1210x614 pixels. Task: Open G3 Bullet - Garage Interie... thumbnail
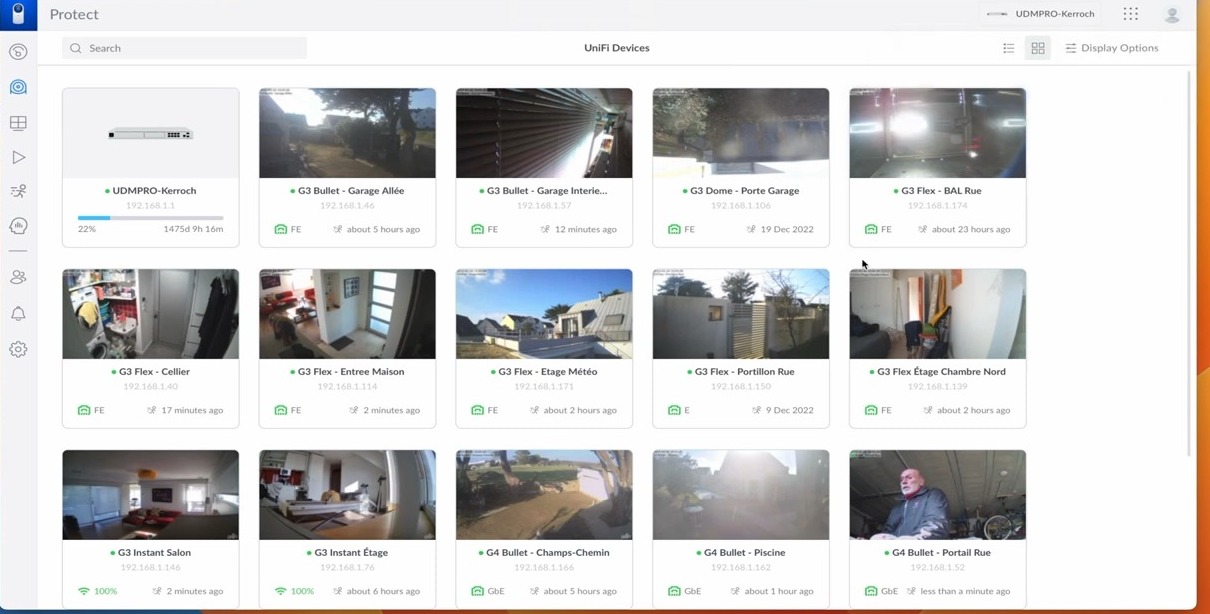(x=544, y=133)
